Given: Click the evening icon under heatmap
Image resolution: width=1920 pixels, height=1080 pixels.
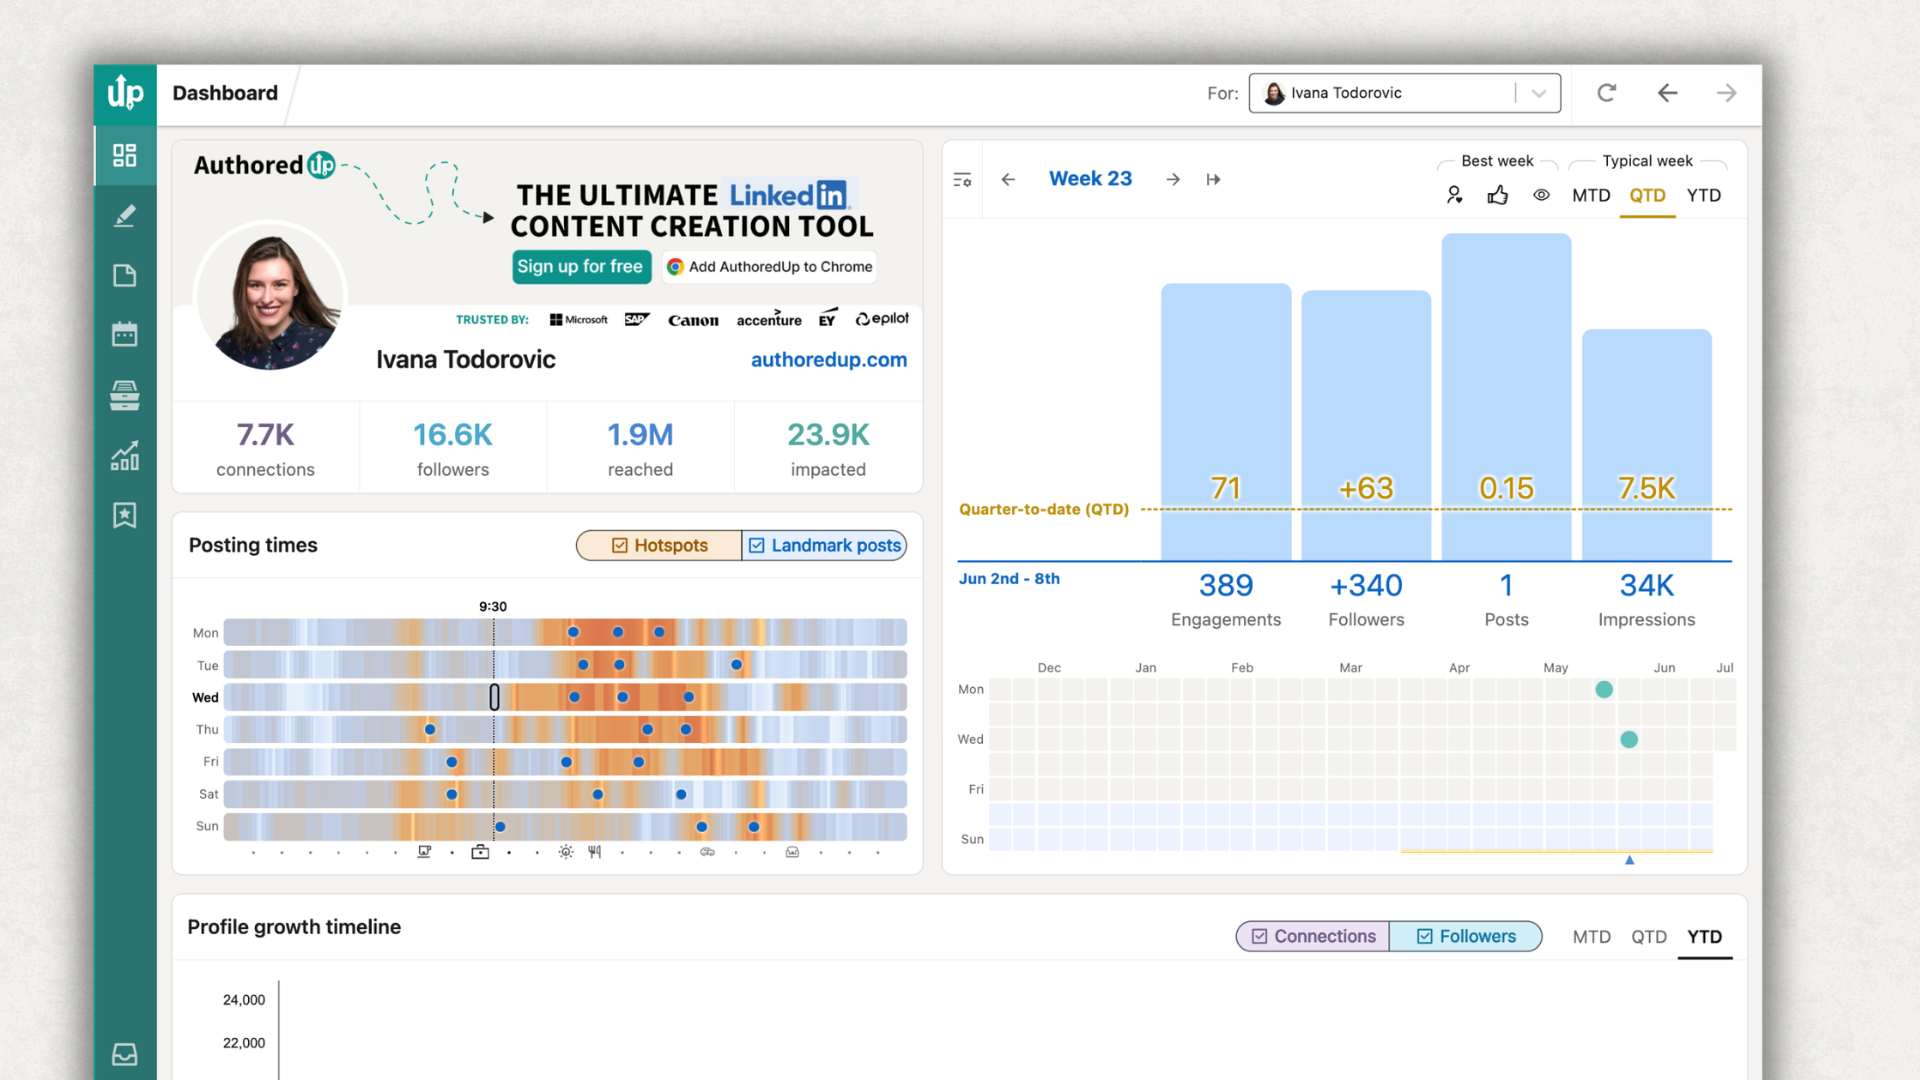Looking at the screenshot, I should [x=793, y=852].
